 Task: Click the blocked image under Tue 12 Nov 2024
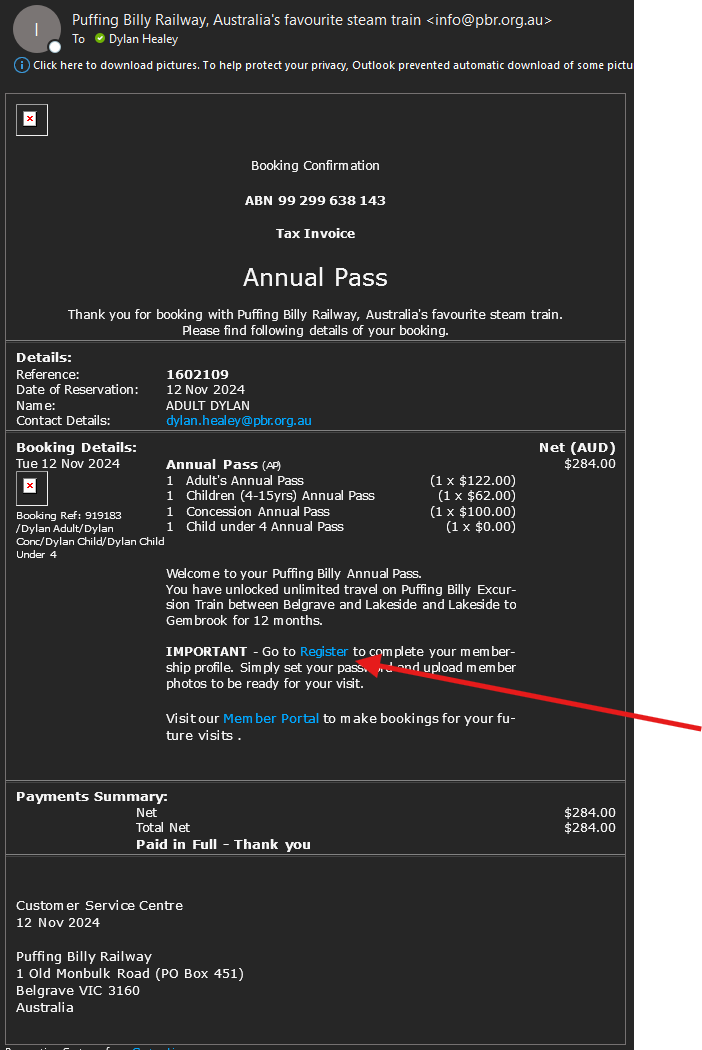[31, 487]
